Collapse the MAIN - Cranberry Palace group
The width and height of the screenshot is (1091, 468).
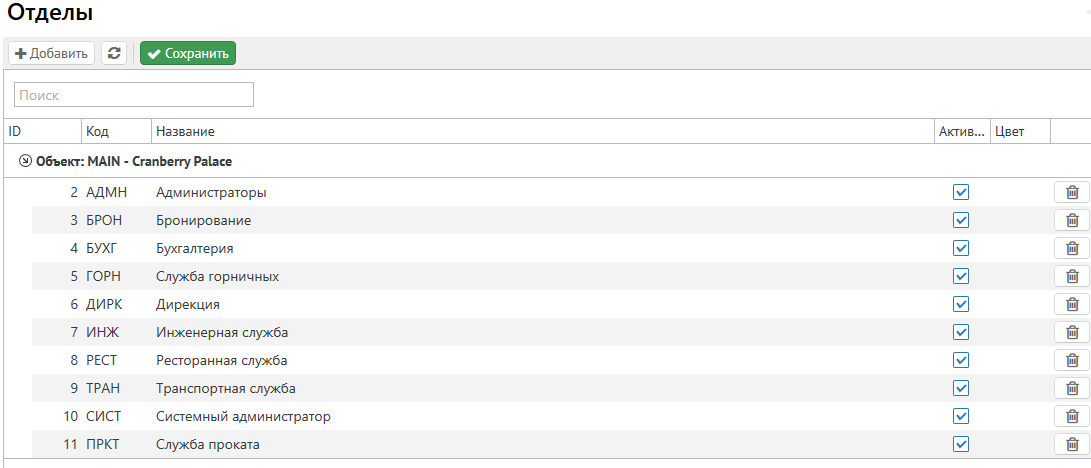click(x=25, y=160)
